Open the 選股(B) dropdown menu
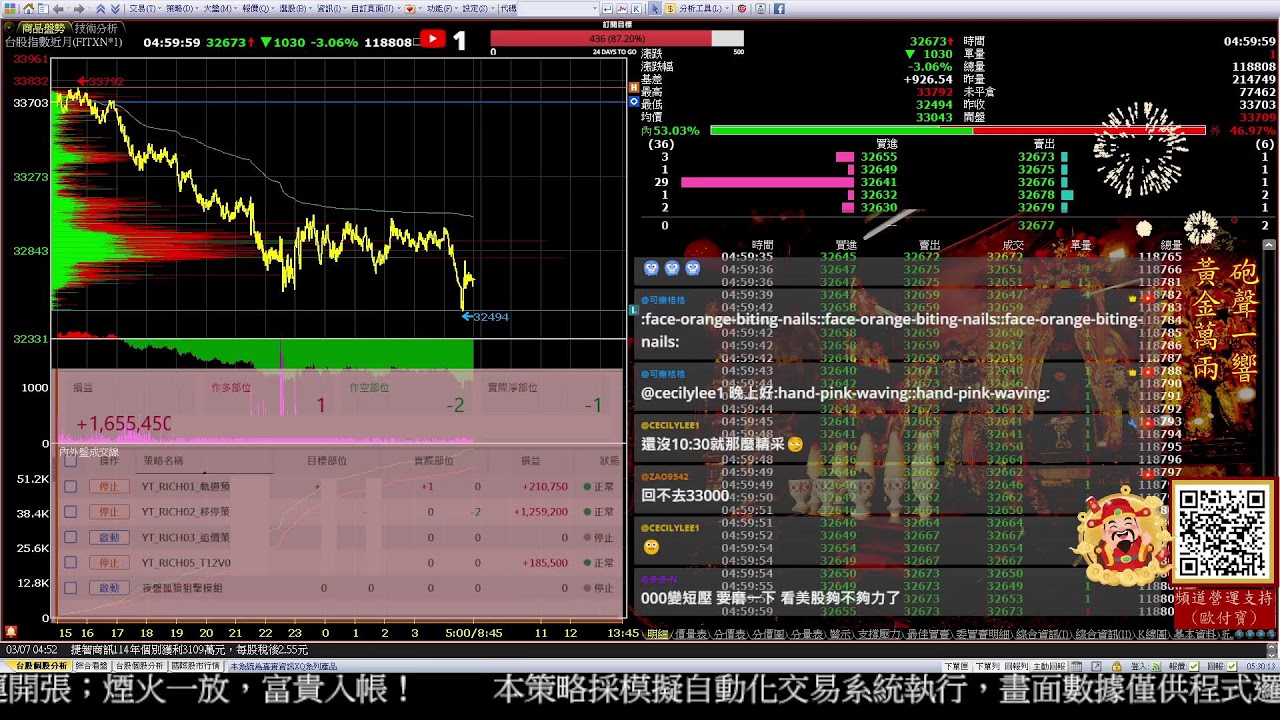Screen dimensions: 1280x720 point(294,8)
